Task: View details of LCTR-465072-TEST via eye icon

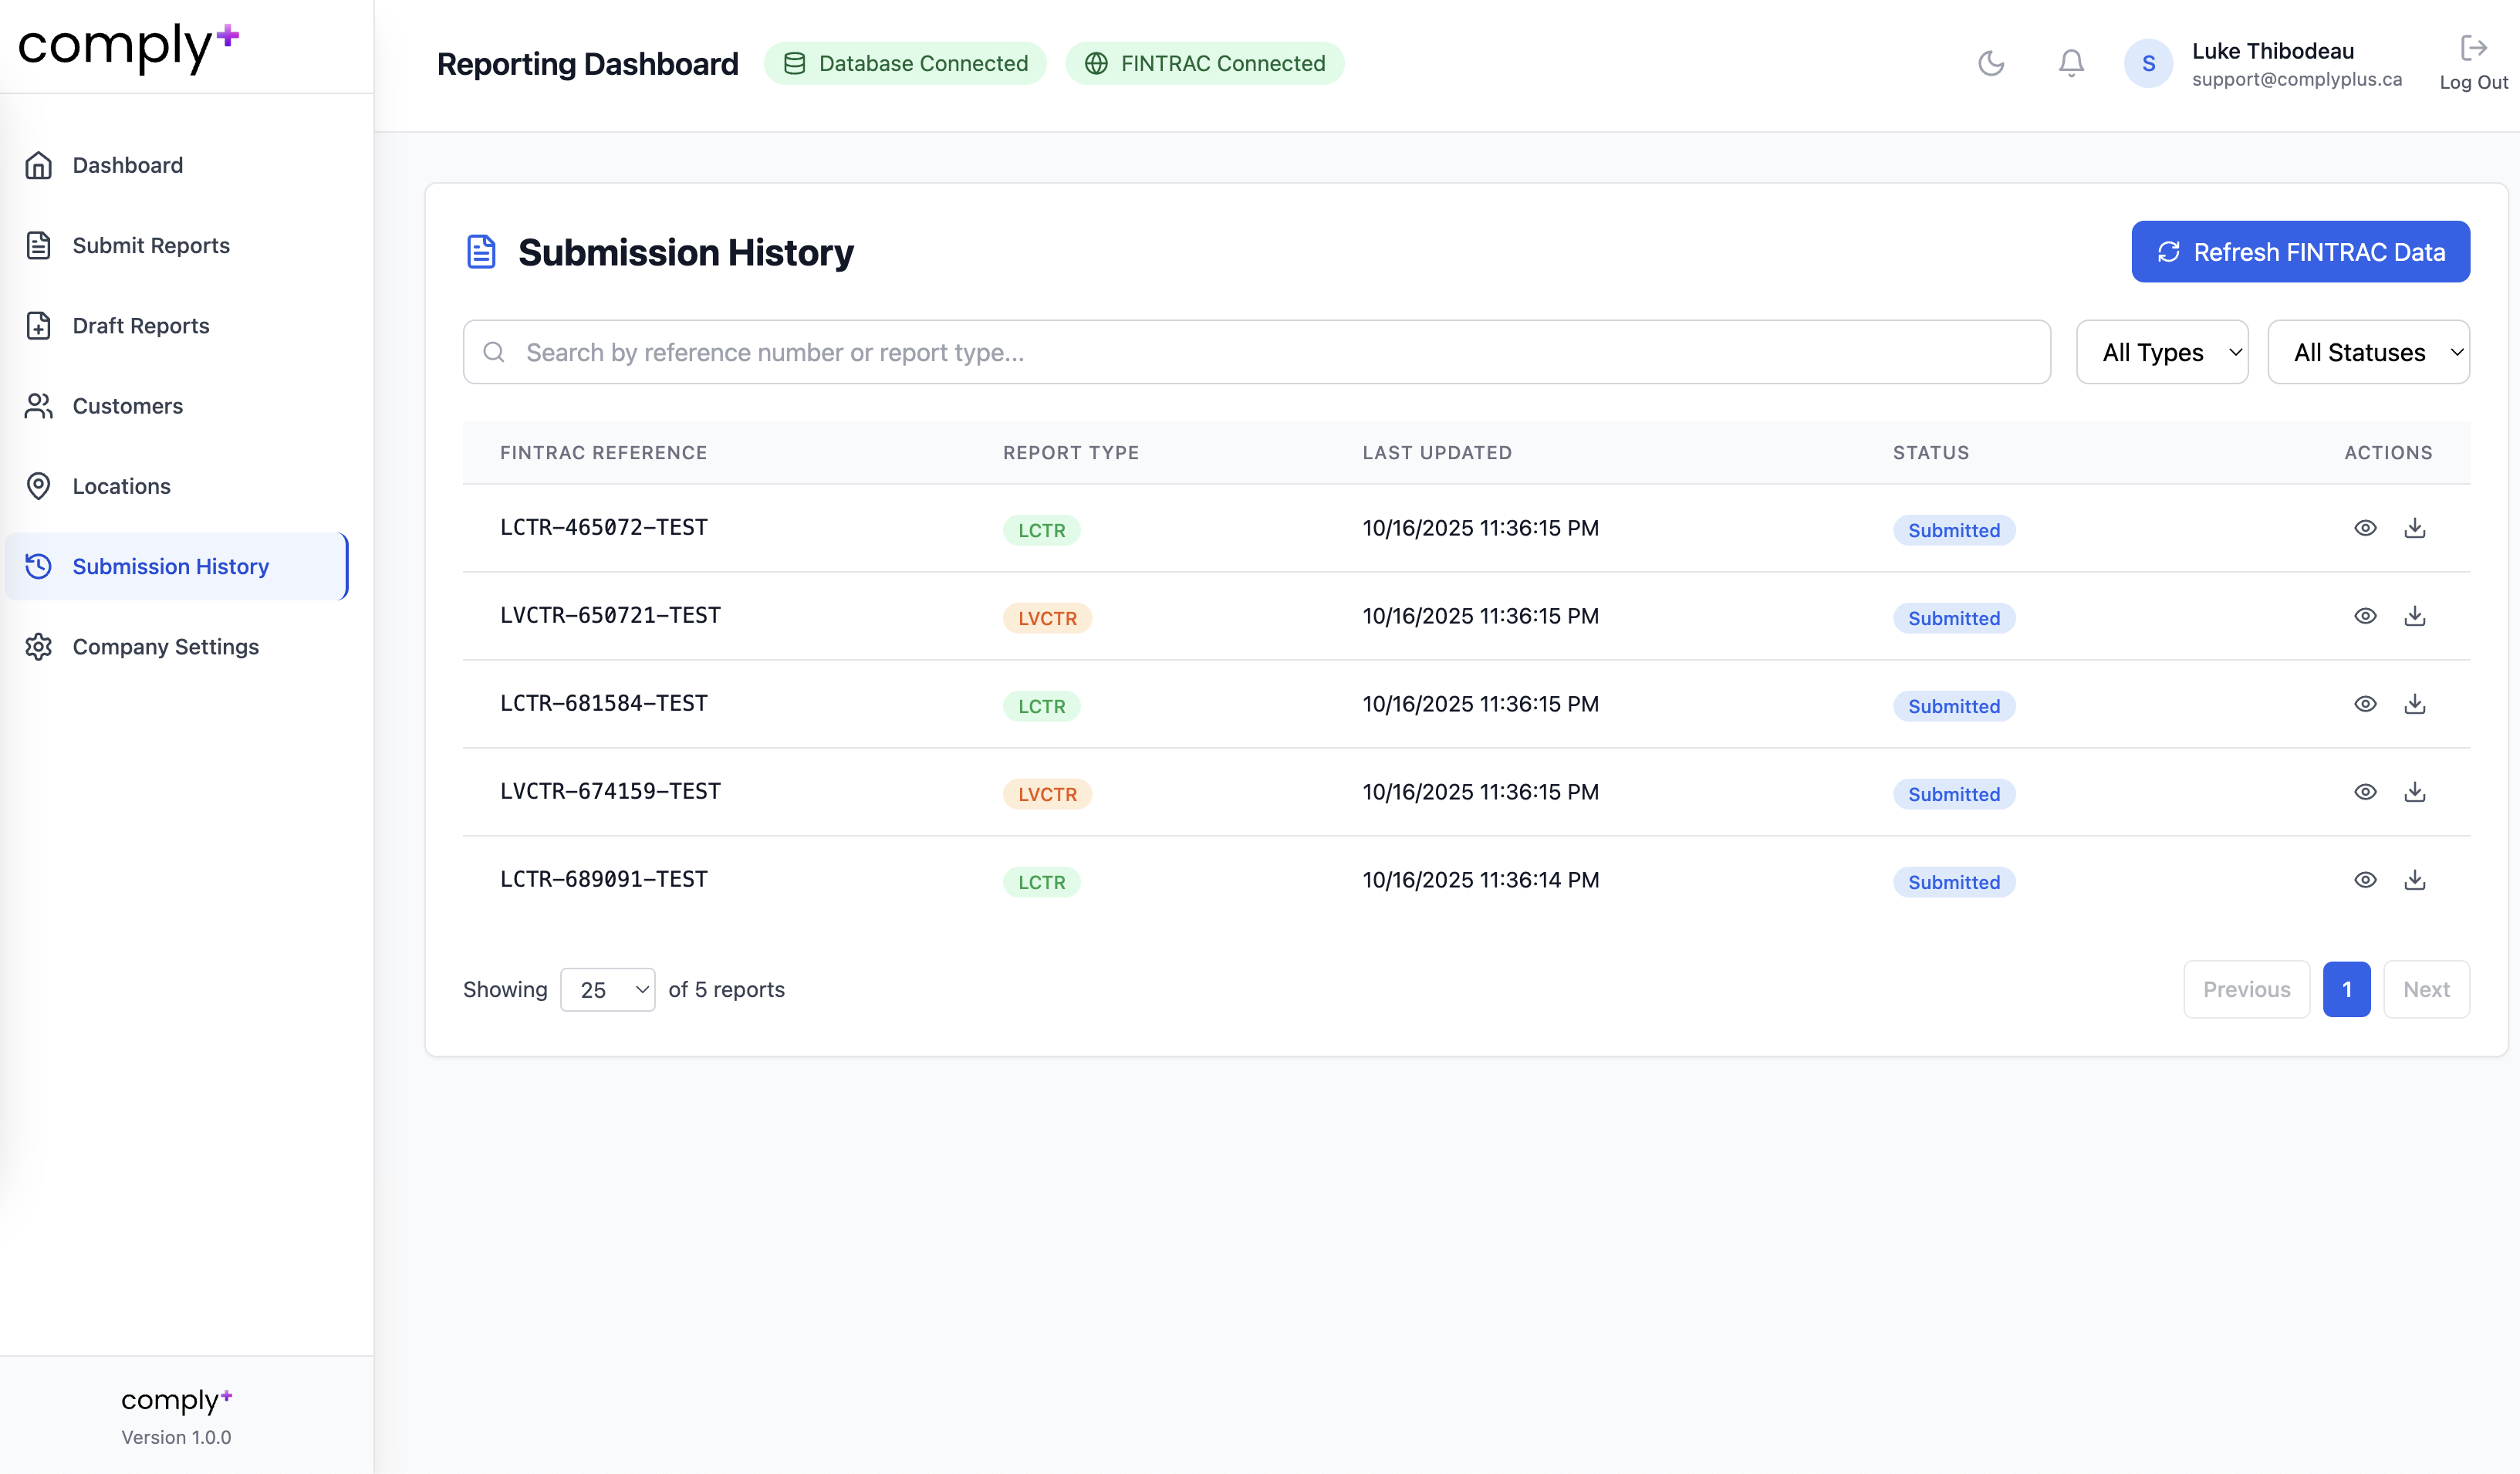Action: pyautogui.click(x=2365, y=528)
